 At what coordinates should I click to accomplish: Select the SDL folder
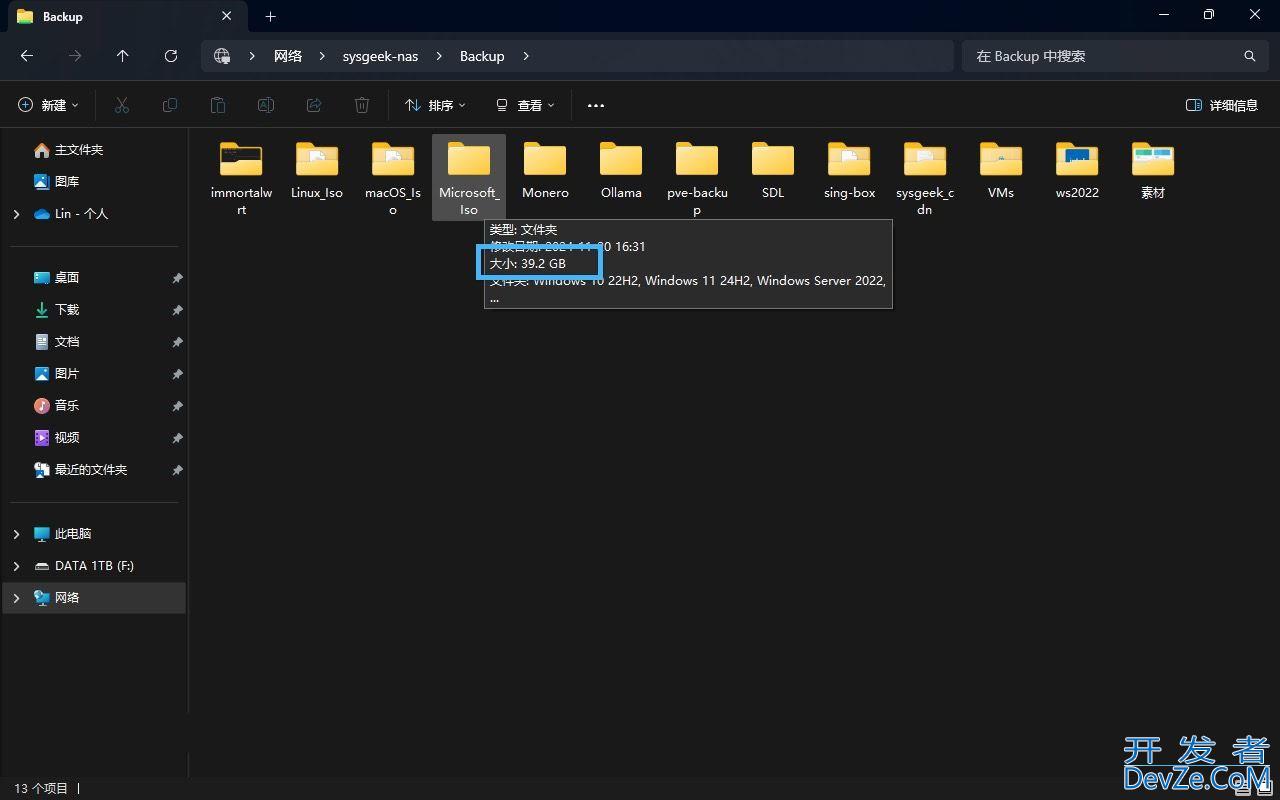coord(773,170)
